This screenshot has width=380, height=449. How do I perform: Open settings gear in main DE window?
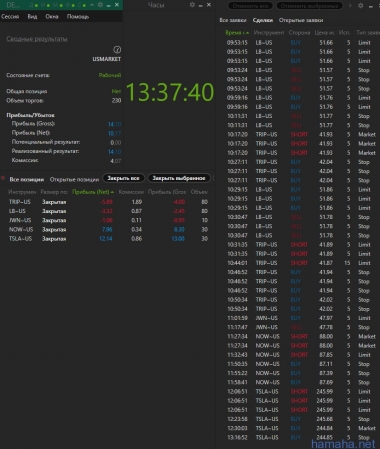coord(100,5)
